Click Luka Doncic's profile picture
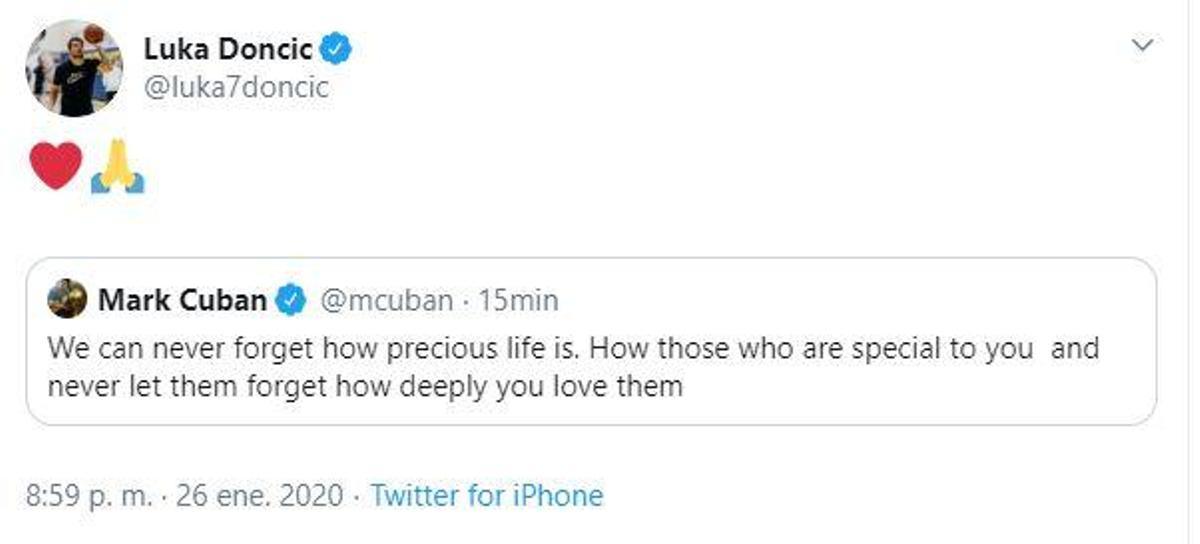Viewport: 1200px width, 544px height. pos(75,68)
